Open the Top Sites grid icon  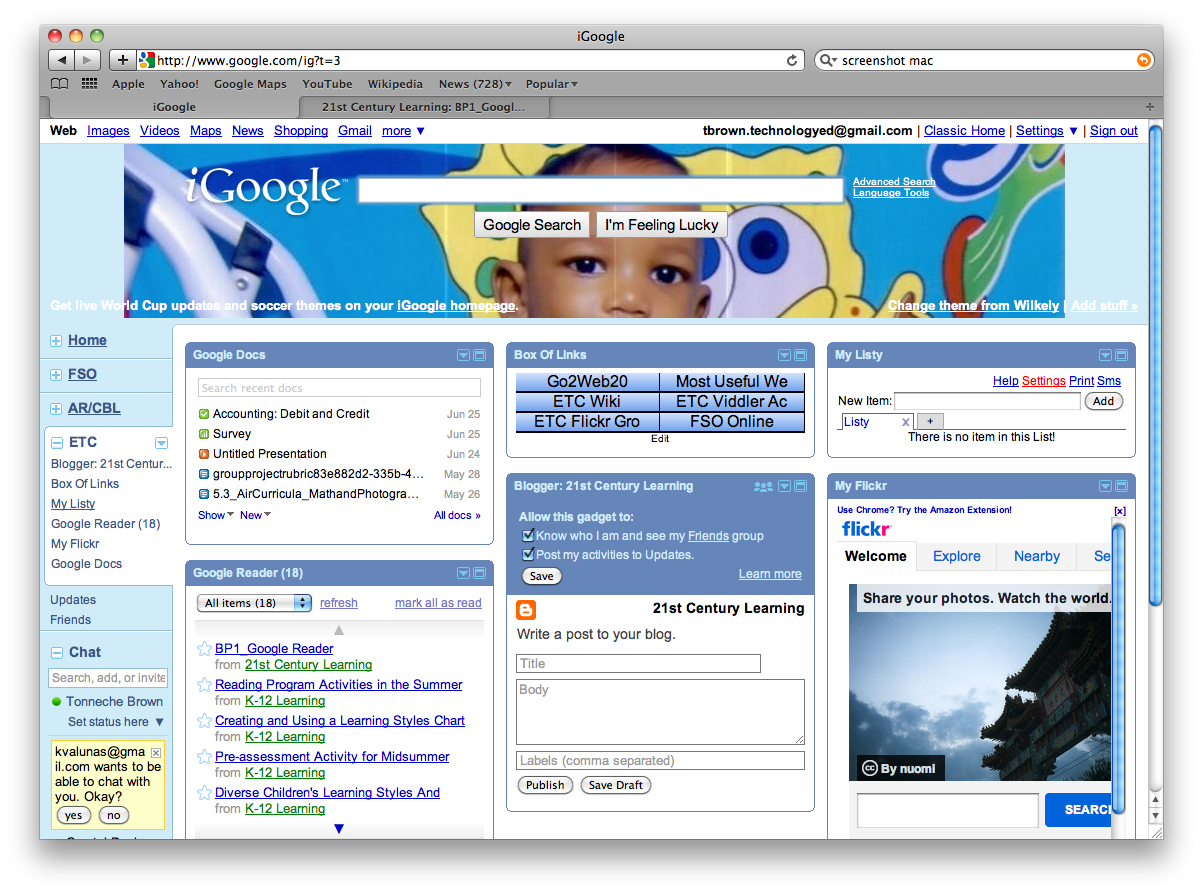89,84
